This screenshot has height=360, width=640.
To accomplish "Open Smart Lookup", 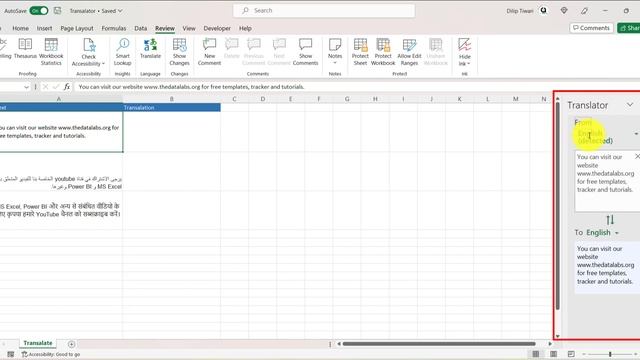I will 122,52.
